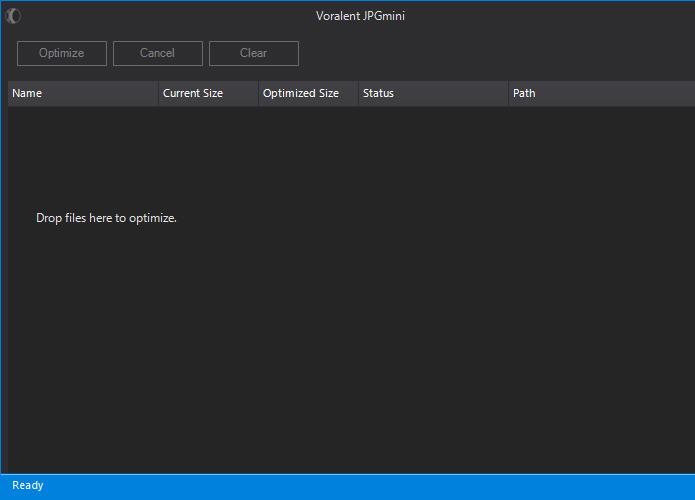Select the Optimized Size column header
695x500 pixels.
(x=300, y=93)
